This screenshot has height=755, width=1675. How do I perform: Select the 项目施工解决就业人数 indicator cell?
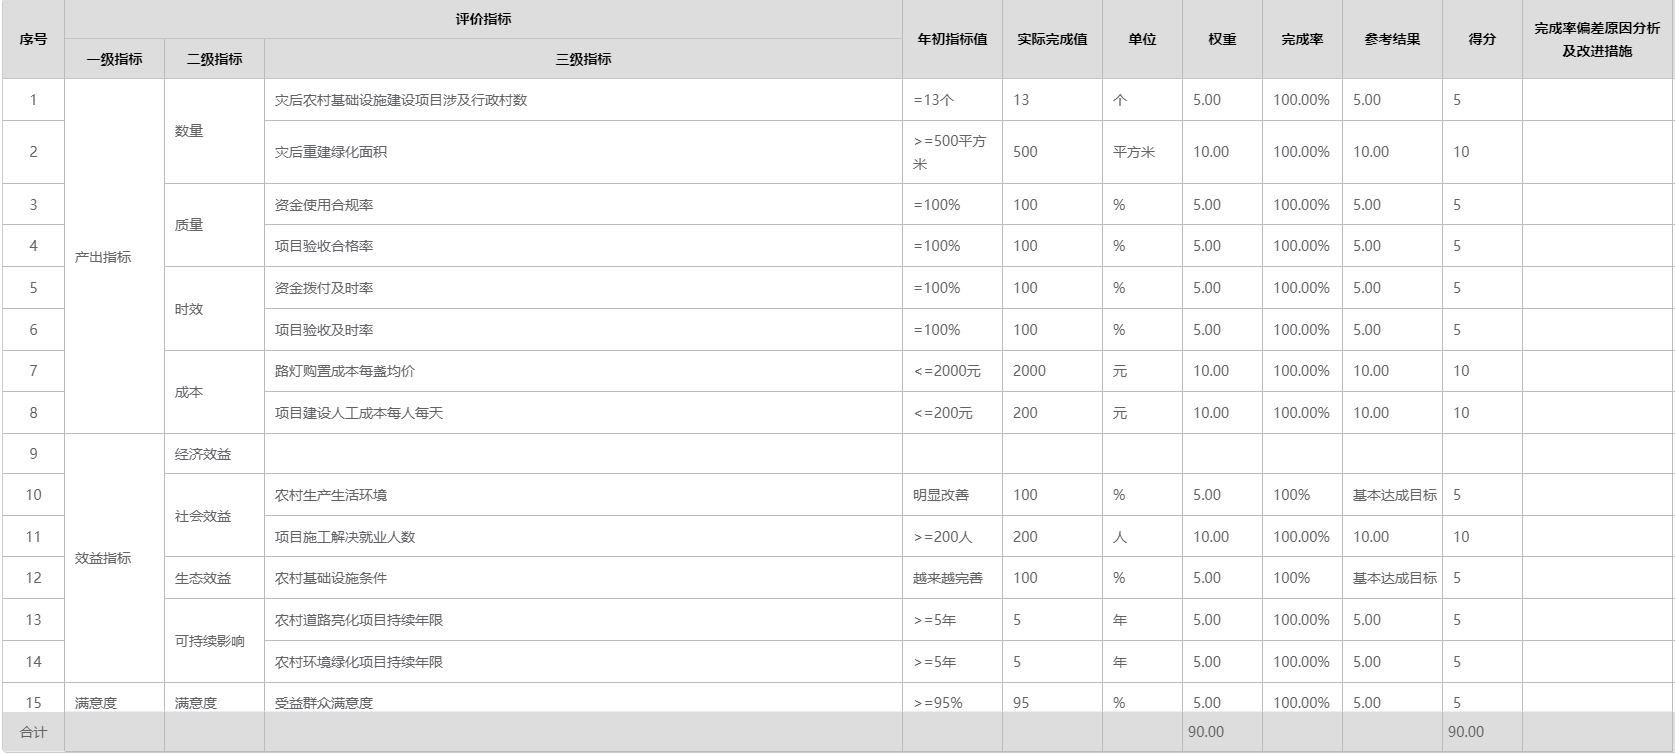[345, 537]
